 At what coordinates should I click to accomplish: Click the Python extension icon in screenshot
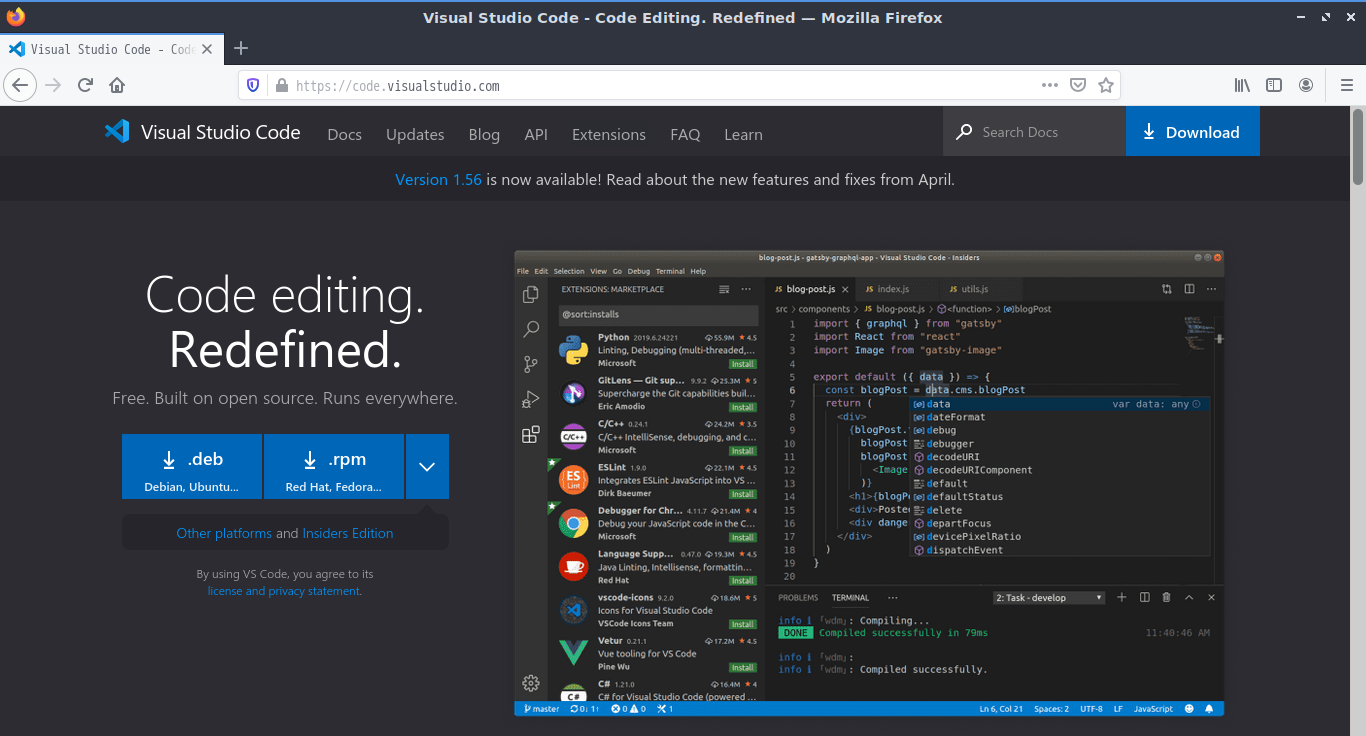(573, 350)
